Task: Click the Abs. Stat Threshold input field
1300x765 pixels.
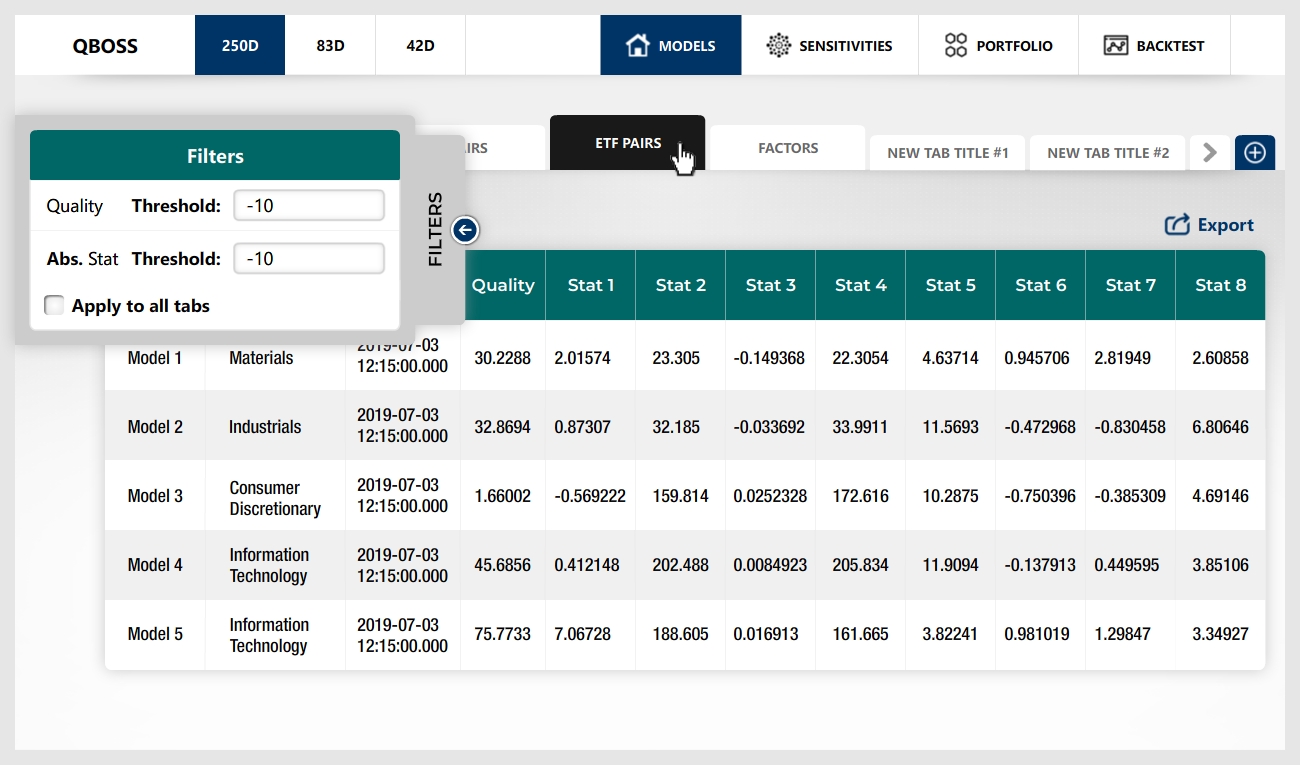Action: (x=309, y=259)
